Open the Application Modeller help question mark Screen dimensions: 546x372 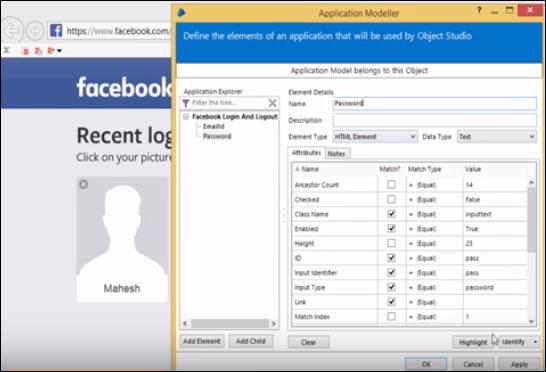479,10
